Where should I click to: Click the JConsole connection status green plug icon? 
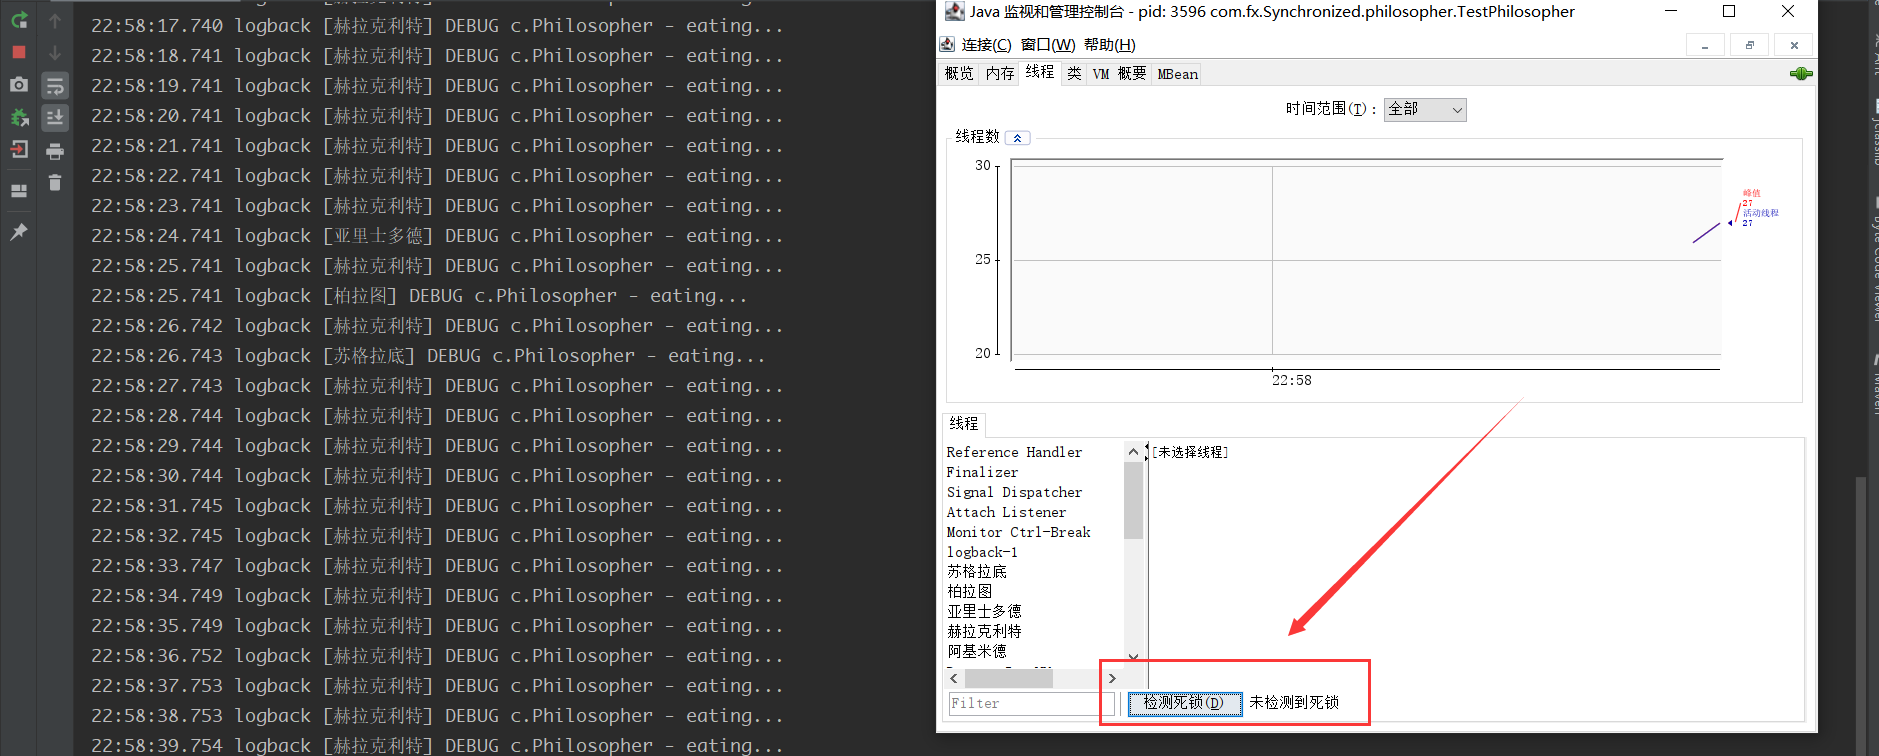click(1800, 73)
